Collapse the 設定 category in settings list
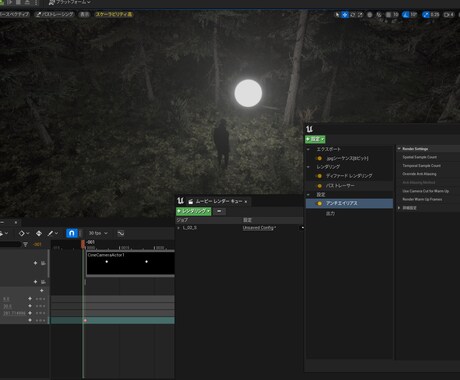 pos(308,194)
